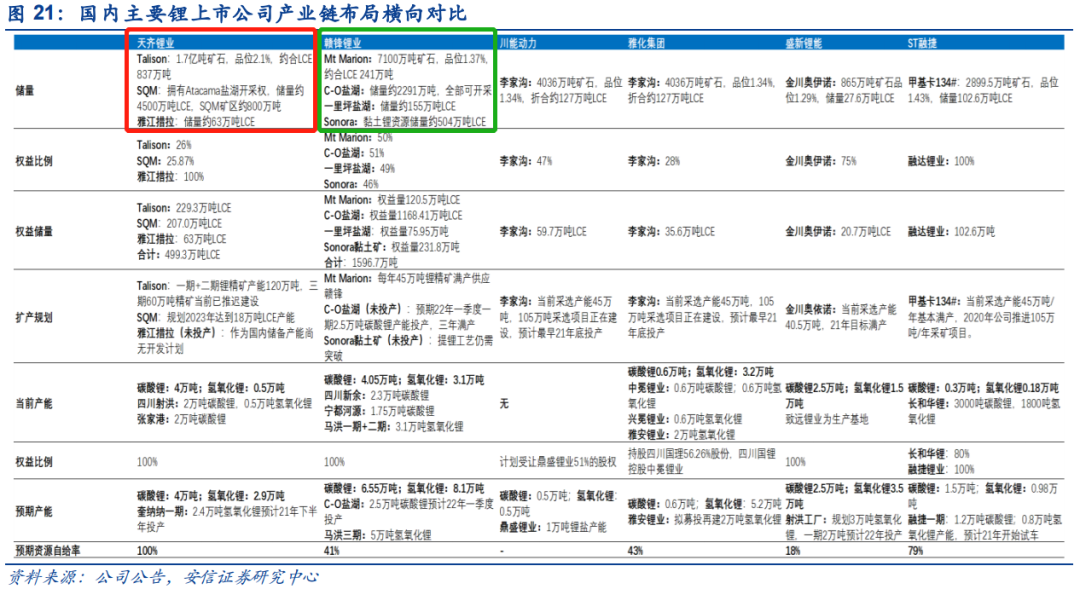Image resolution: width=1080 pixels, height=589 pixels.
Task: Select the Talison: 26% entry
Action: coord(164,145)
